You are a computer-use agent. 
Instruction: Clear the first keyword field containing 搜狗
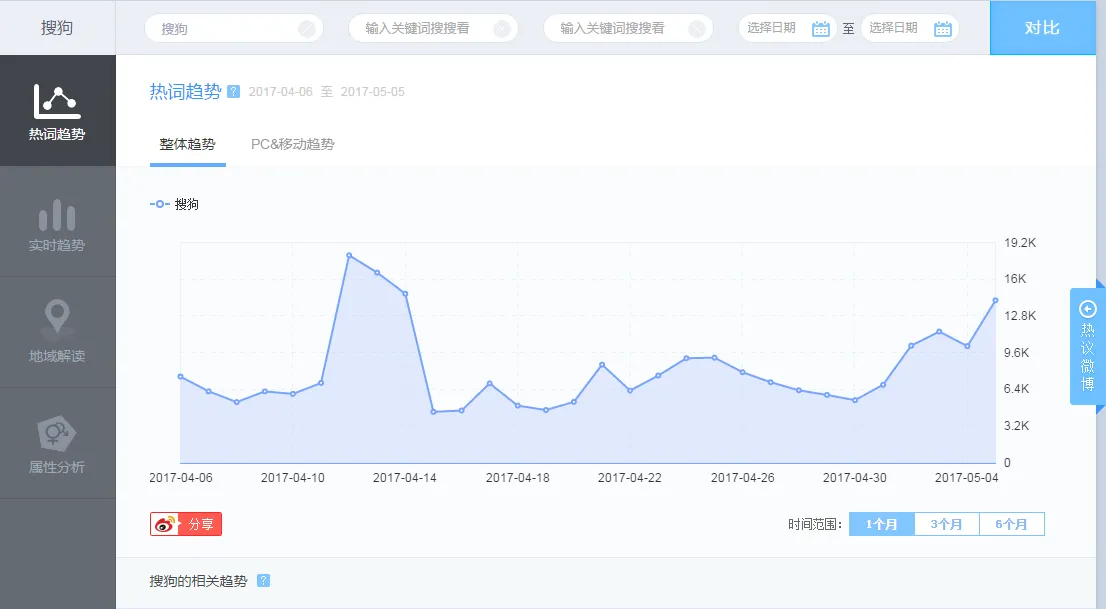pyautogui.click(x=307, y=29)
